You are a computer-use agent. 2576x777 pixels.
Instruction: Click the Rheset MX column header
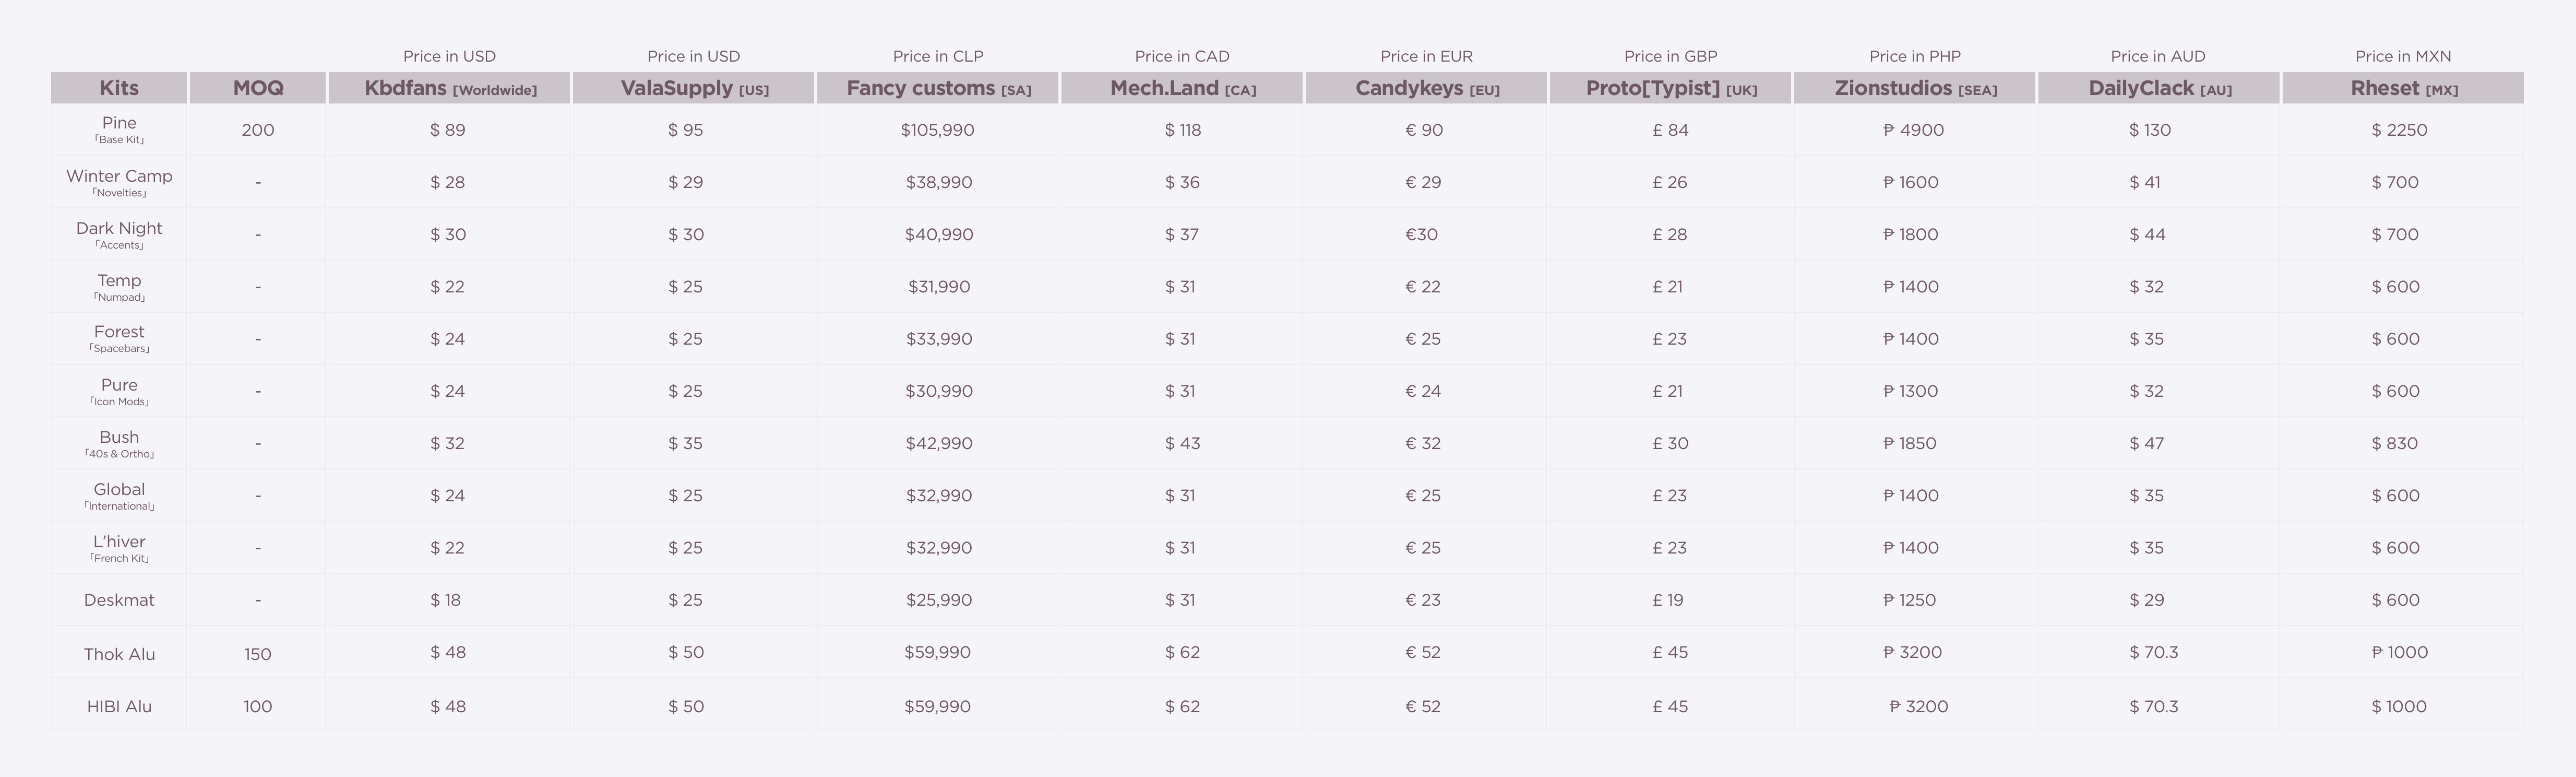click(2403, 88)
